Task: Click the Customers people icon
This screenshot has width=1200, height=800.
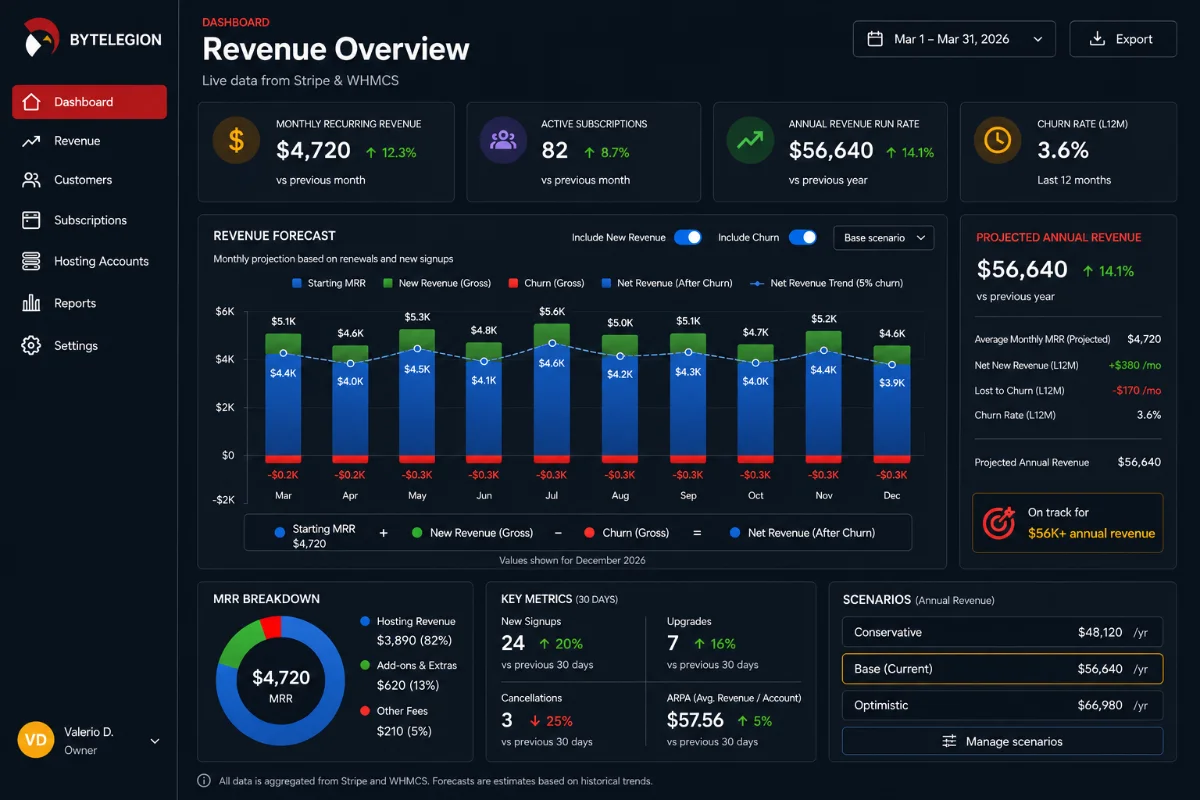Action: coord(31,180)
